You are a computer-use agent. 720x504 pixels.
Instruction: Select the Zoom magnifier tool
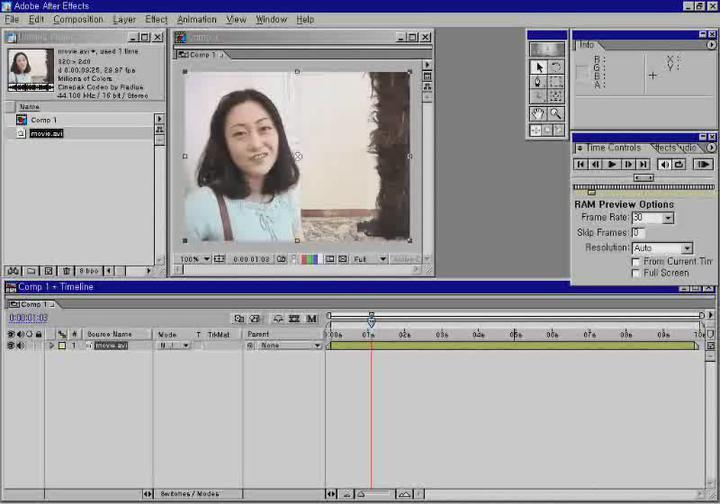point(556,113)
